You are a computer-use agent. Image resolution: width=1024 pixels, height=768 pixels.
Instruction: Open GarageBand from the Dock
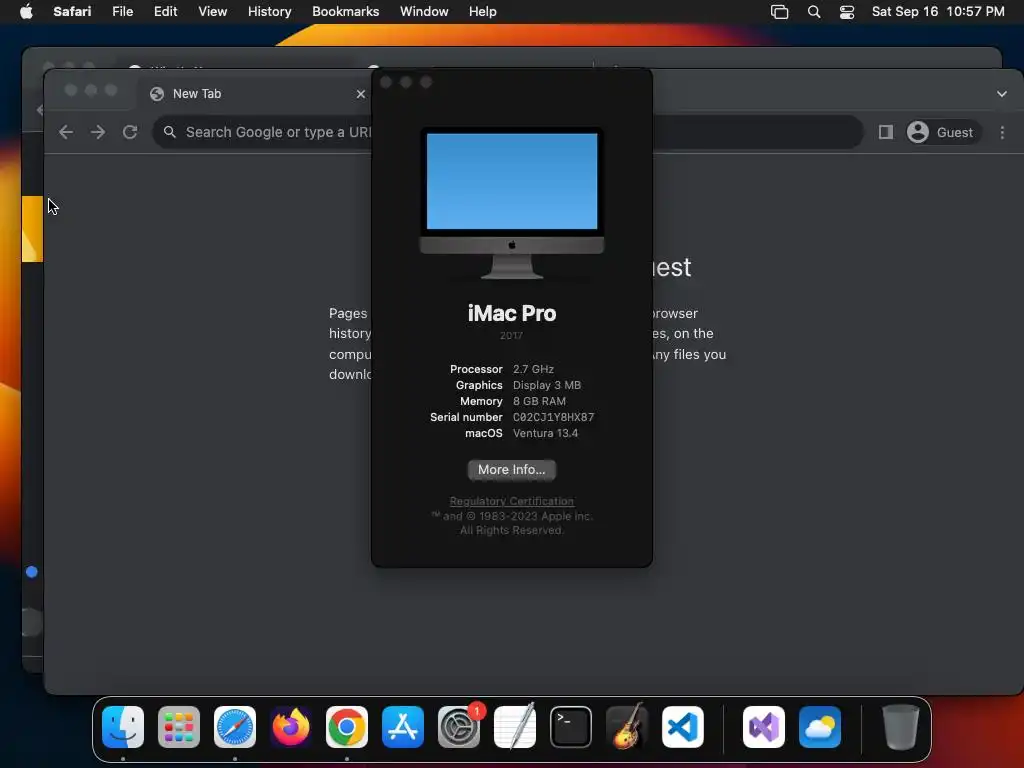coord(627,727)
